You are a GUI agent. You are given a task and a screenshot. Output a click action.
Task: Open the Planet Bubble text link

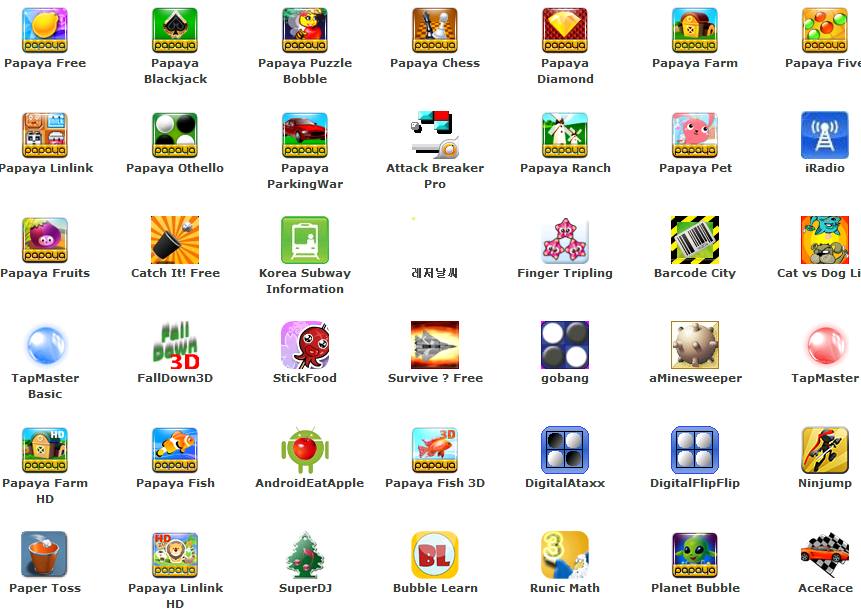[695, 588]
